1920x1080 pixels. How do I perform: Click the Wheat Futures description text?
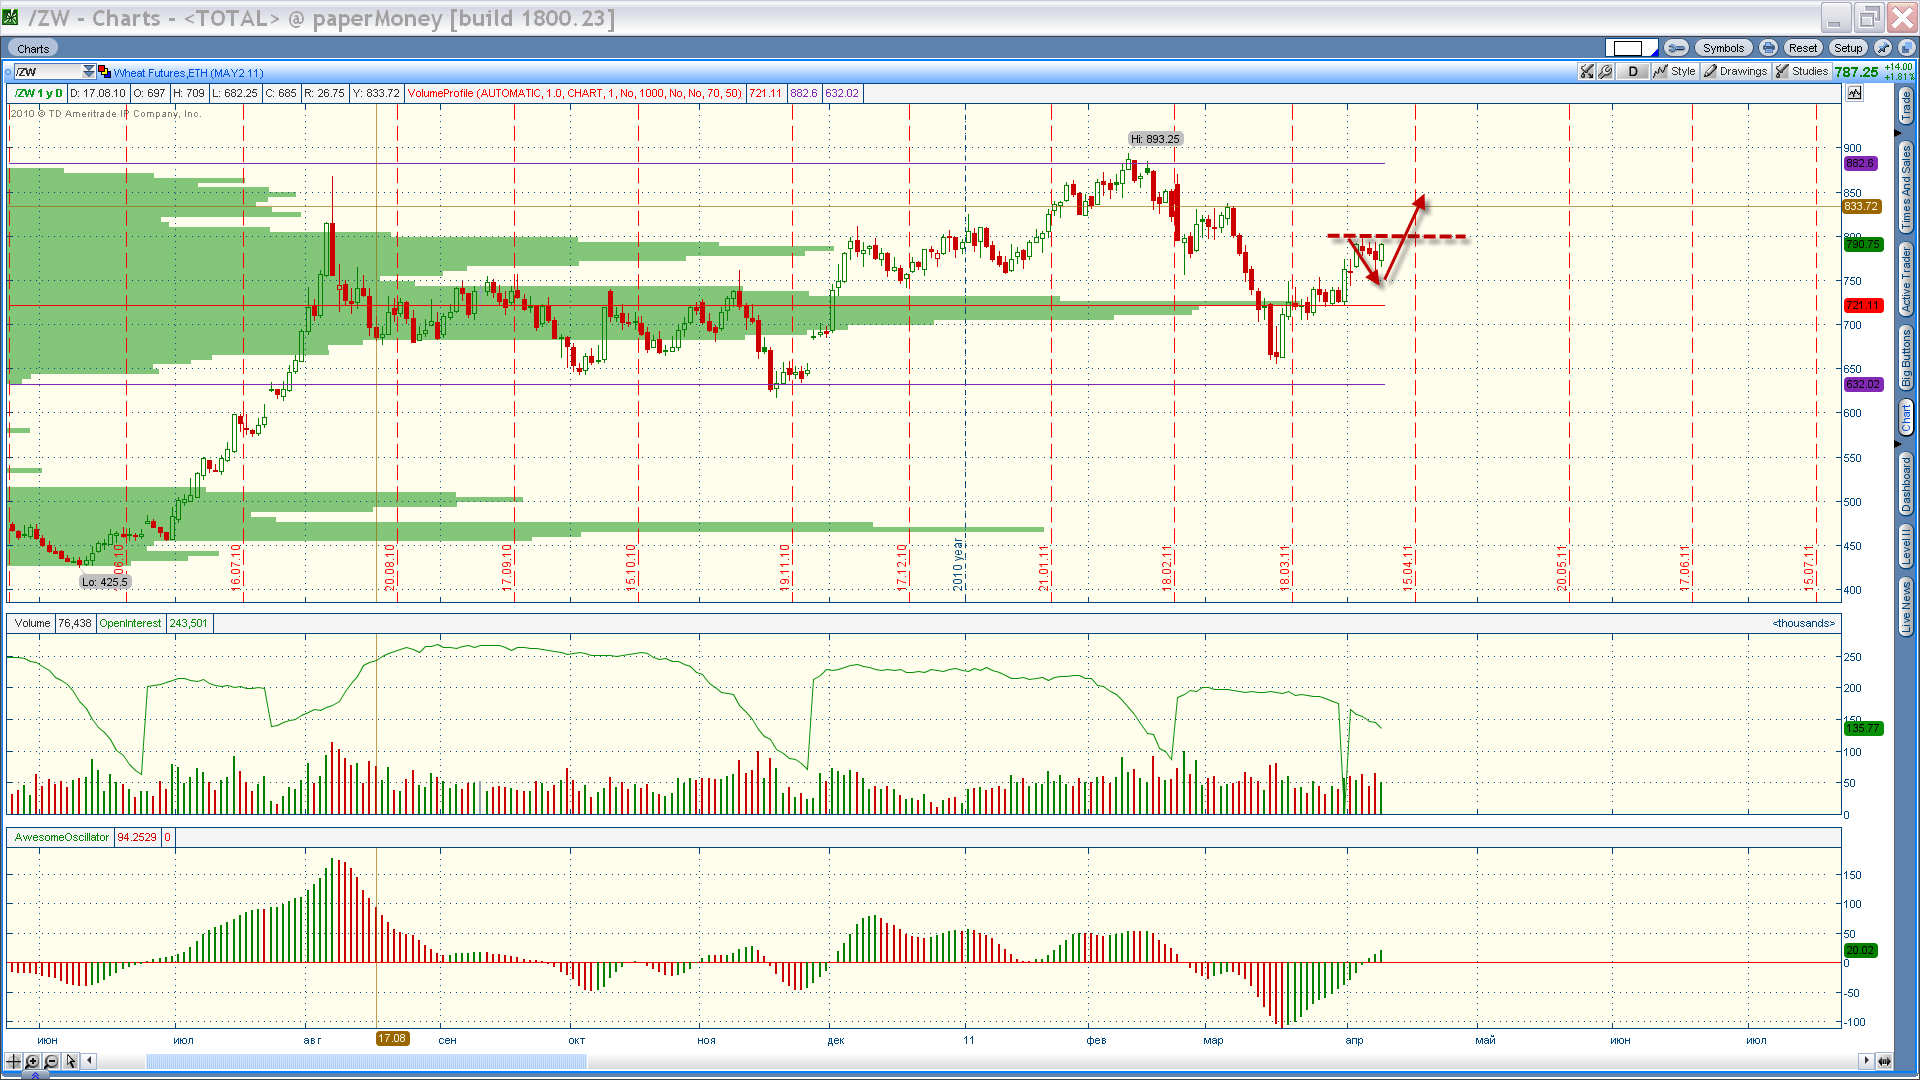click(188, 73)
